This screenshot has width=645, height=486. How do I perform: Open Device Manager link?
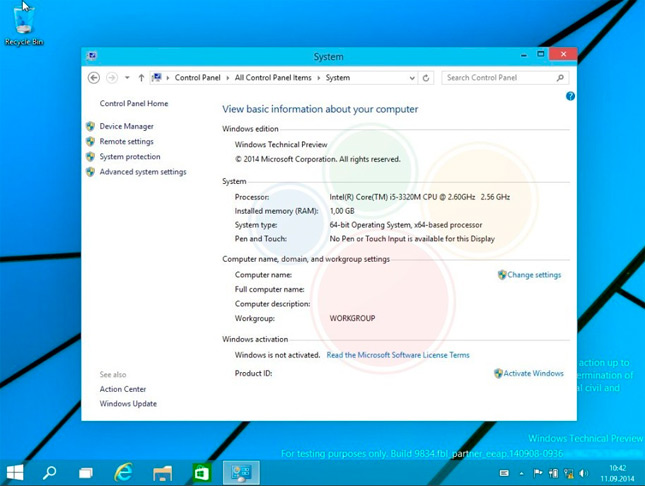126,126
